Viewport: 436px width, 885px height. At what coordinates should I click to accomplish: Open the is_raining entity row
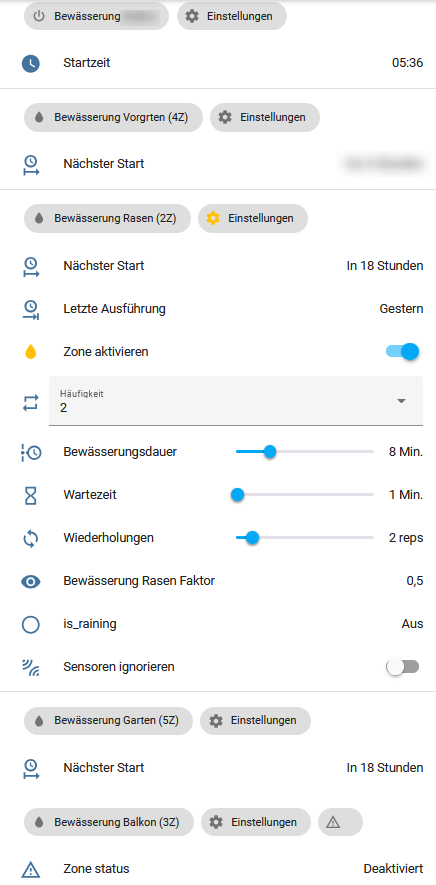point(223,624)
